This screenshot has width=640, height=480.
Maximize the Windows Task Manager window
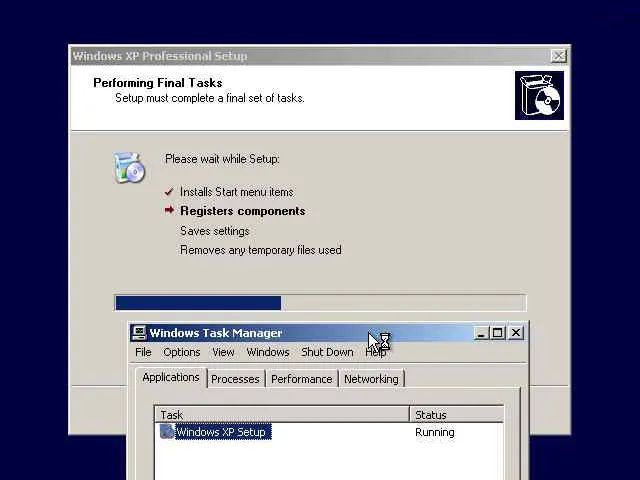(x=498, y=333)
